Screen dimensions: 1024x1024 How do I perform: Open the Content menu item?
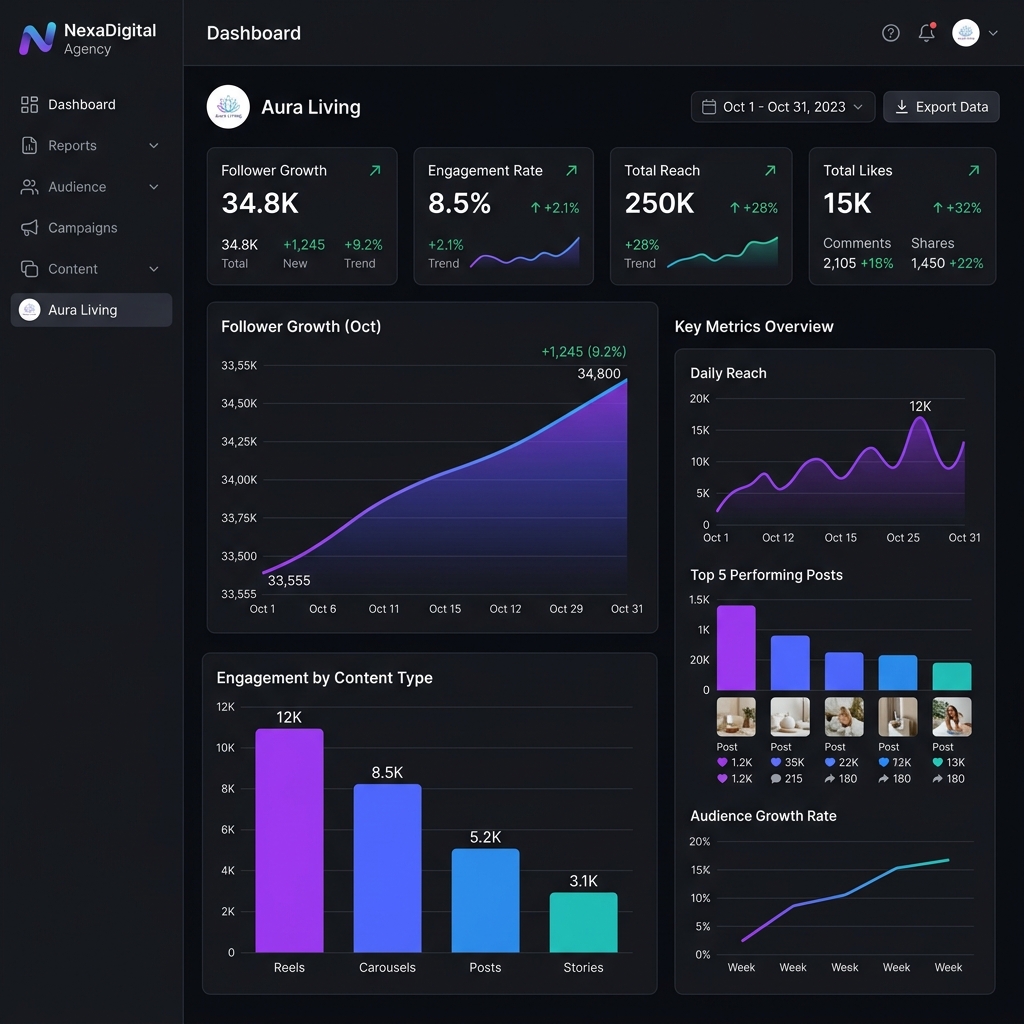coord(91,269)
